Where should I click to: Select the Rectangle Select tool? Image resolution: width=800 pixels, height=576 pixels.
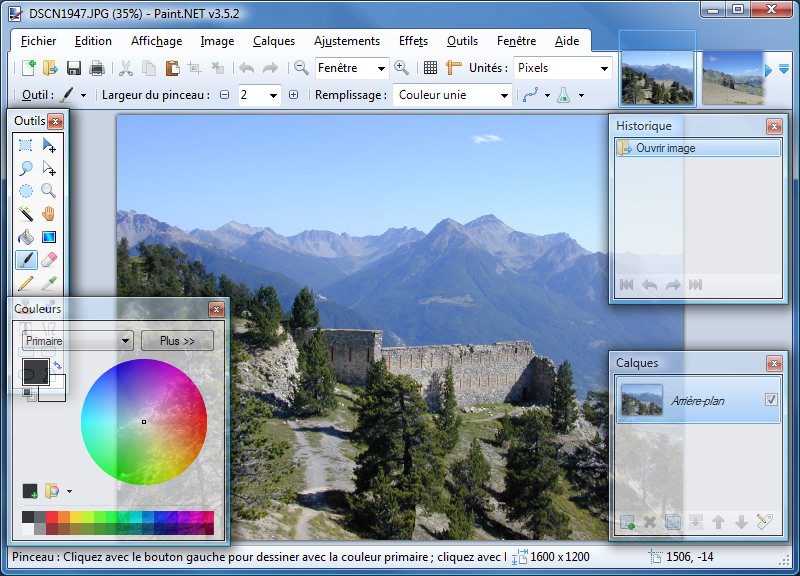[26, 146]
